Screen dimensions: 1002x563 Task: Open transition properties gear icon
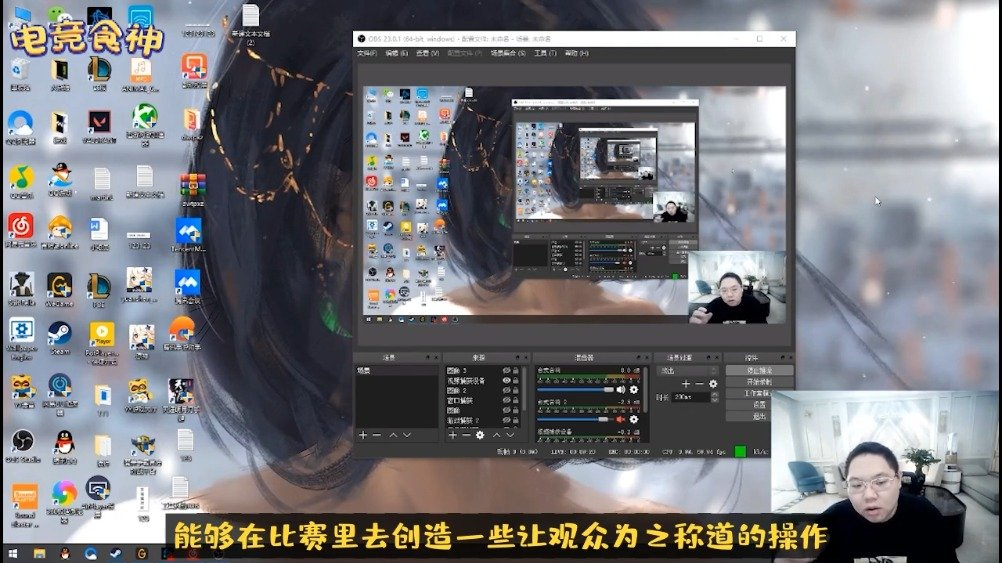pos(713,384)
